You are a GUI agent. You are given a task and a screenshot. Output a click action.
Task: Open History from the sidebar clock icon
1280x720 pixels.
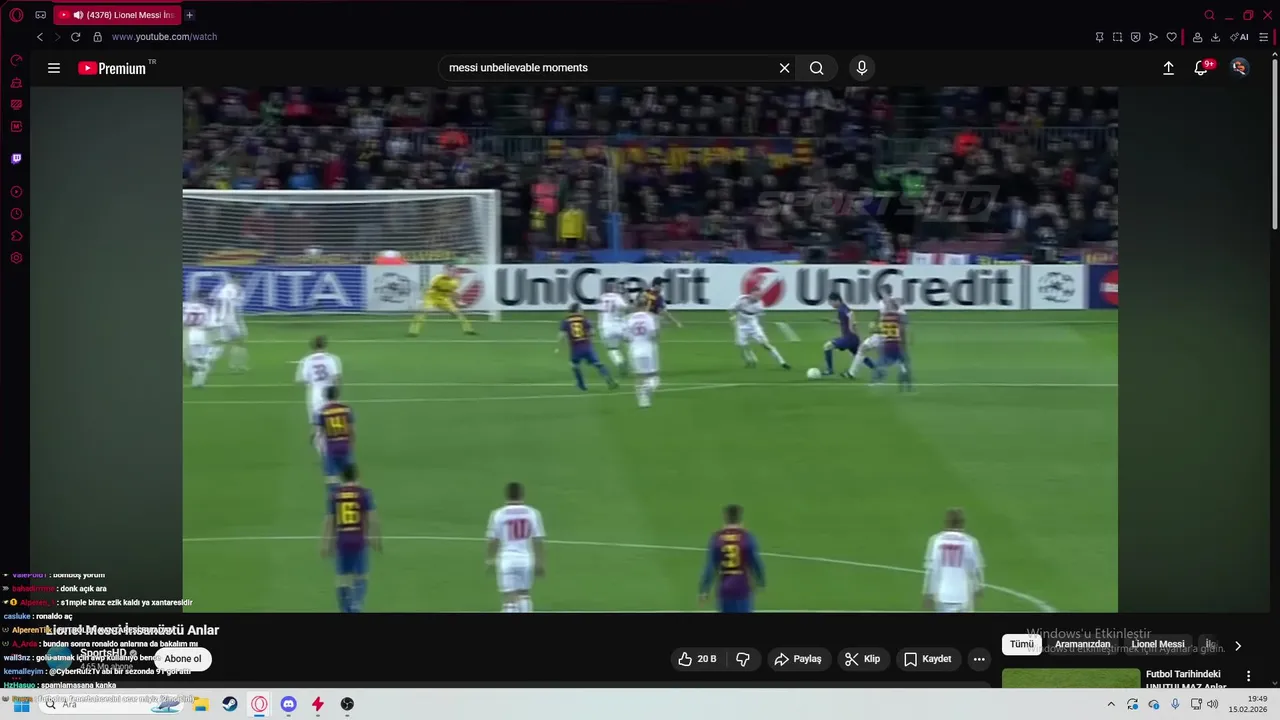coord(16,214)
